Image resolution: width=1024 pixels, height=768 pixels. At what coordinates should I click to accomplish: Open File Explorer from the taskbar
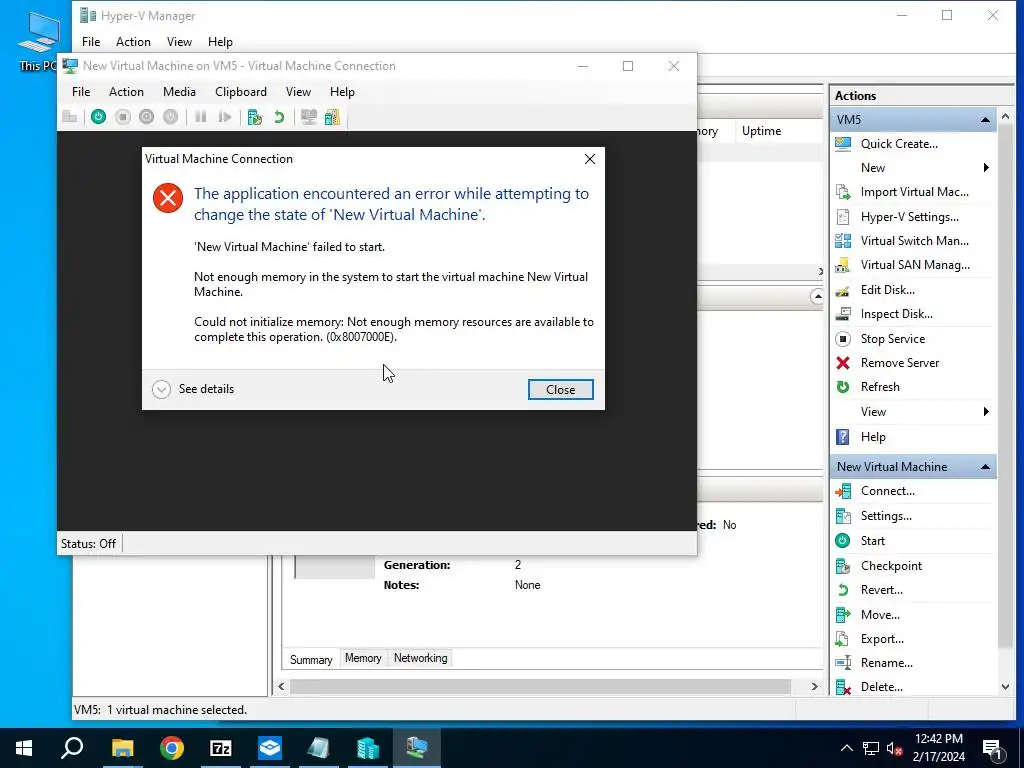pyautogui.click(x=122, y=748)
